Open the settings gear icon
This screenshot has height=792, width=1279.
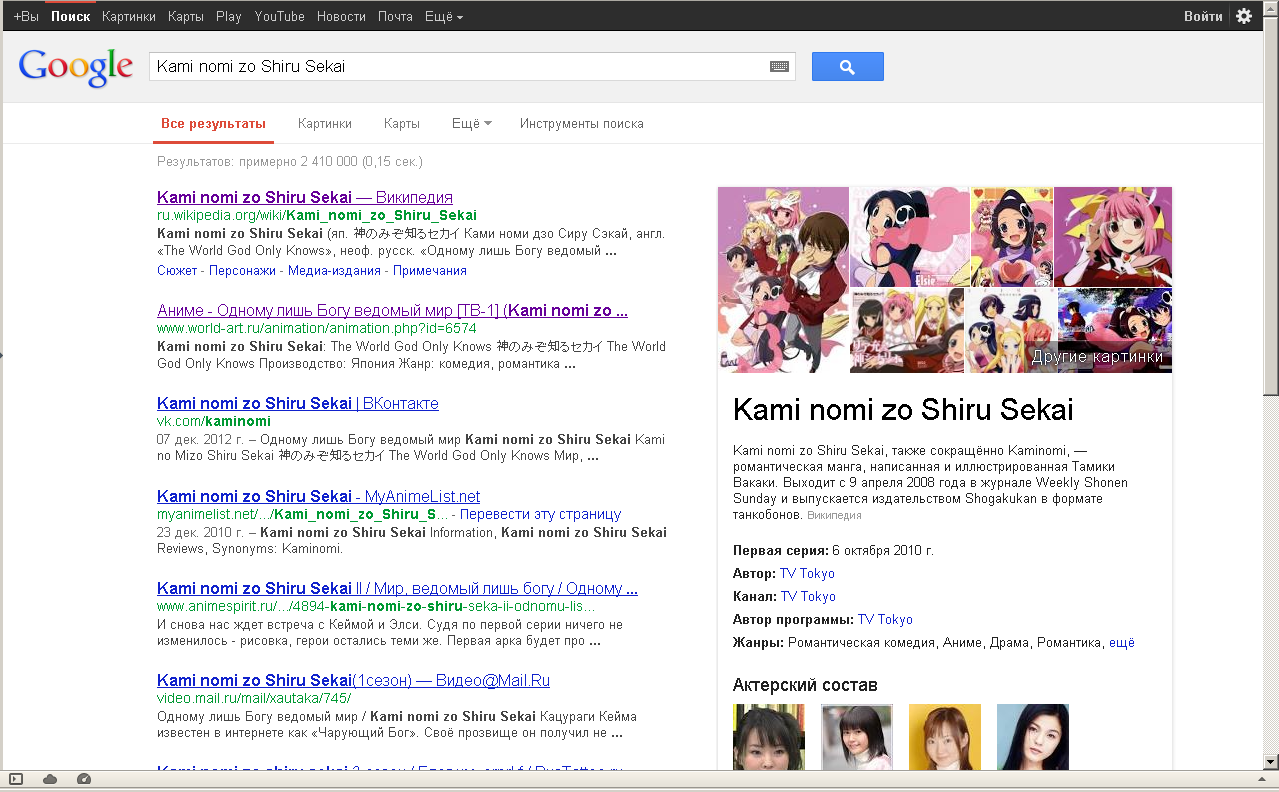tap(1244, 16)
